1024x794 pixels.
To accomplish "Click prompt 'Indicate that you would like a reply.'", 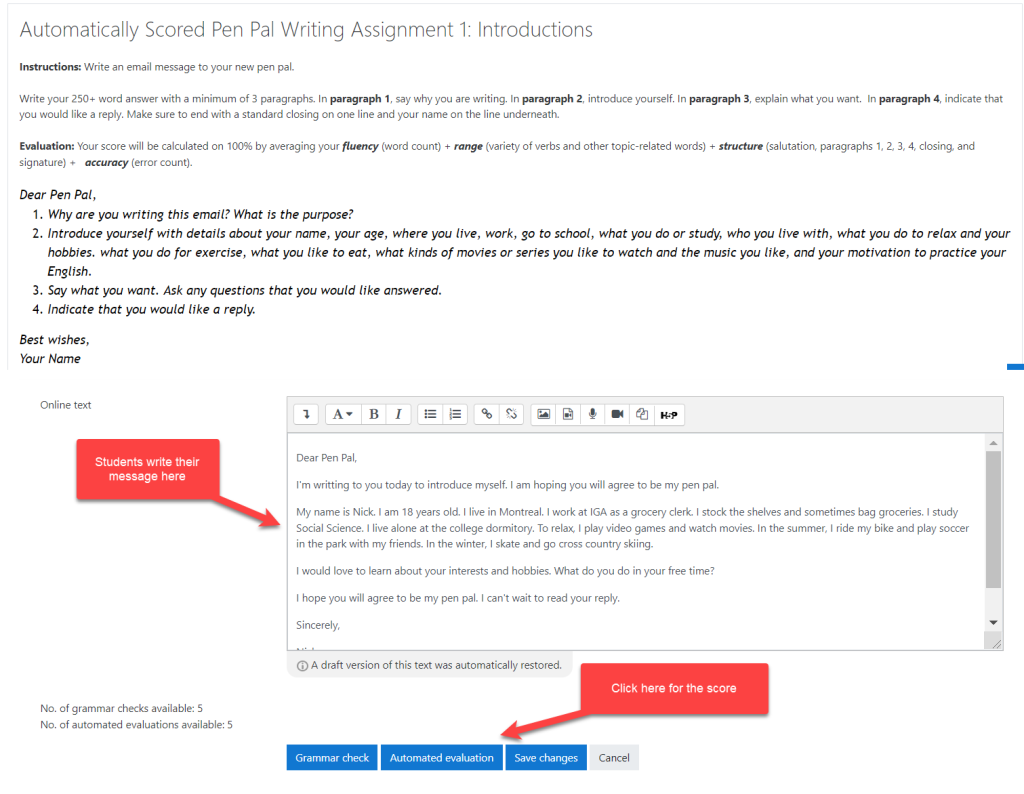I will [x=152, y=309].
